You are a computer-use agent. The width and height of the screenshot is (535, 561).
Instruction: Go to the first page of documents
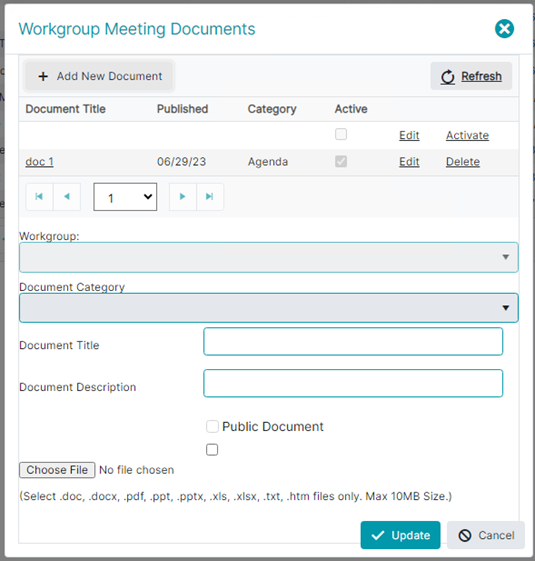[39, 196]
